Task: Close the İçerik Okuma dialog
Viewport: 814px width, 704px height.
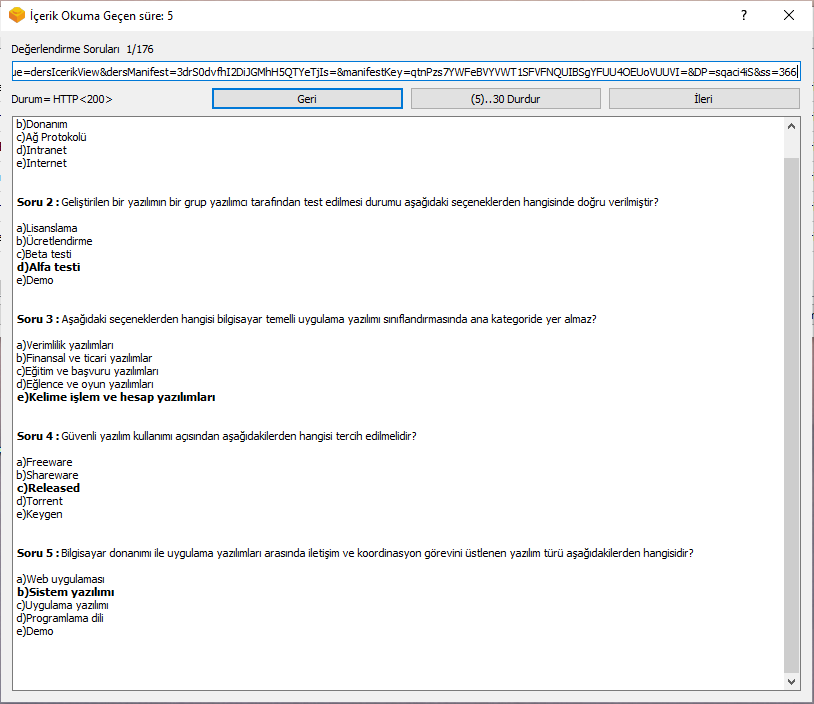Action: click(789, 16)
